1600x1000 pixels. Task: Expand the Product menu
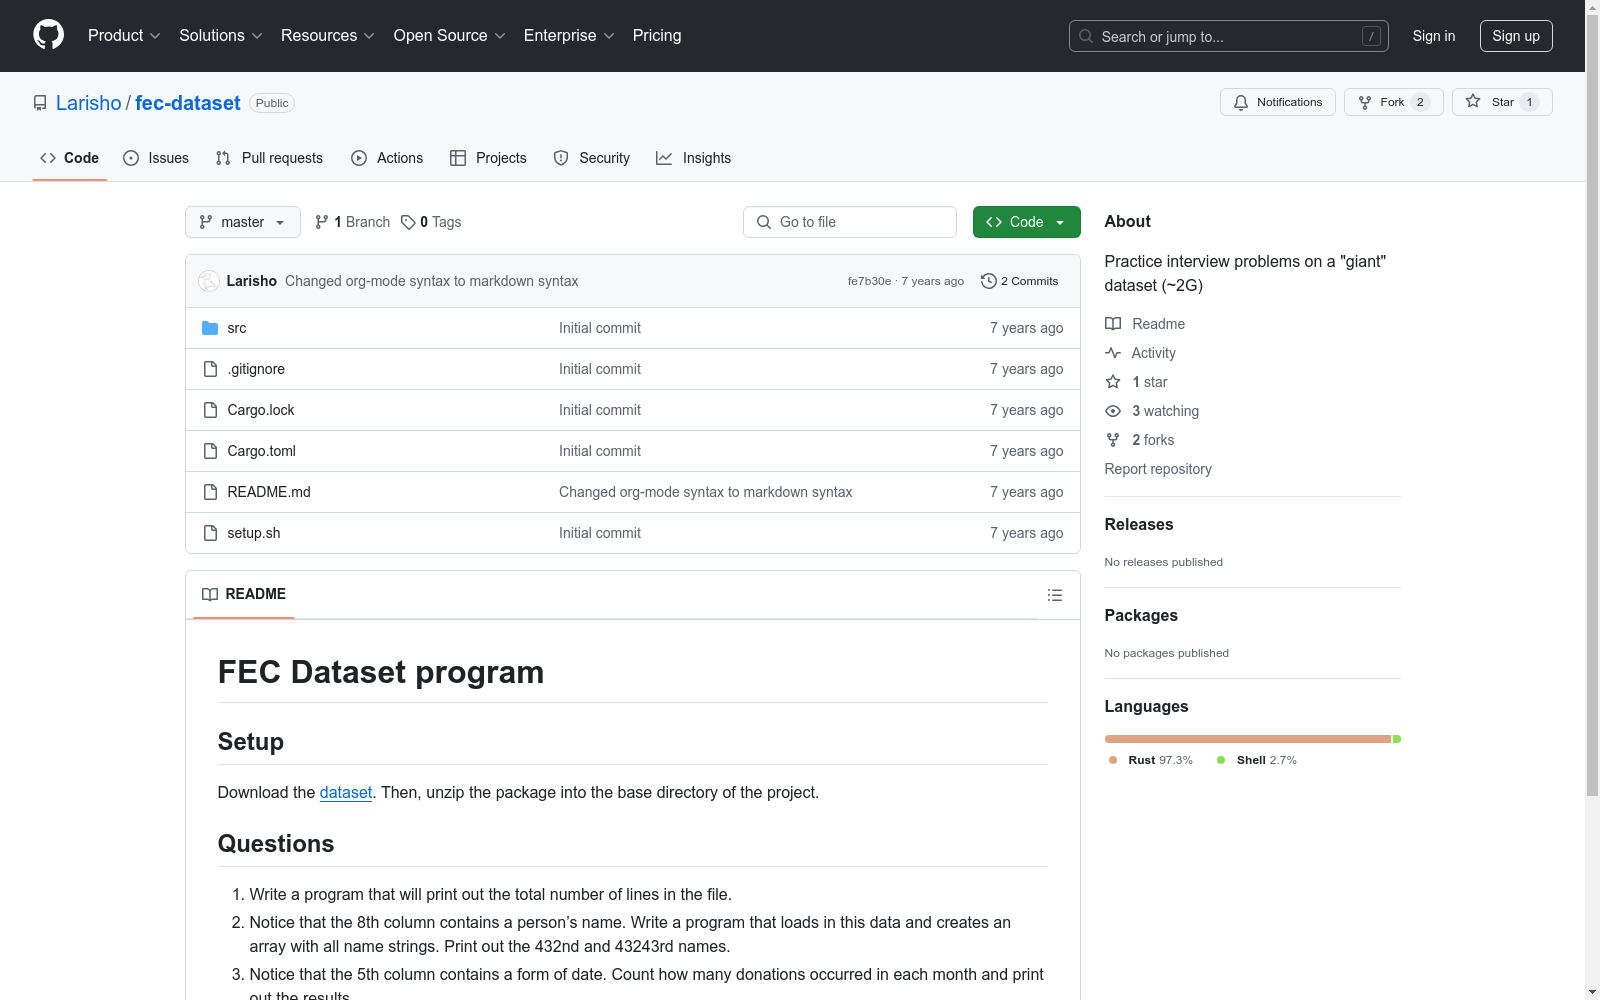124,35
